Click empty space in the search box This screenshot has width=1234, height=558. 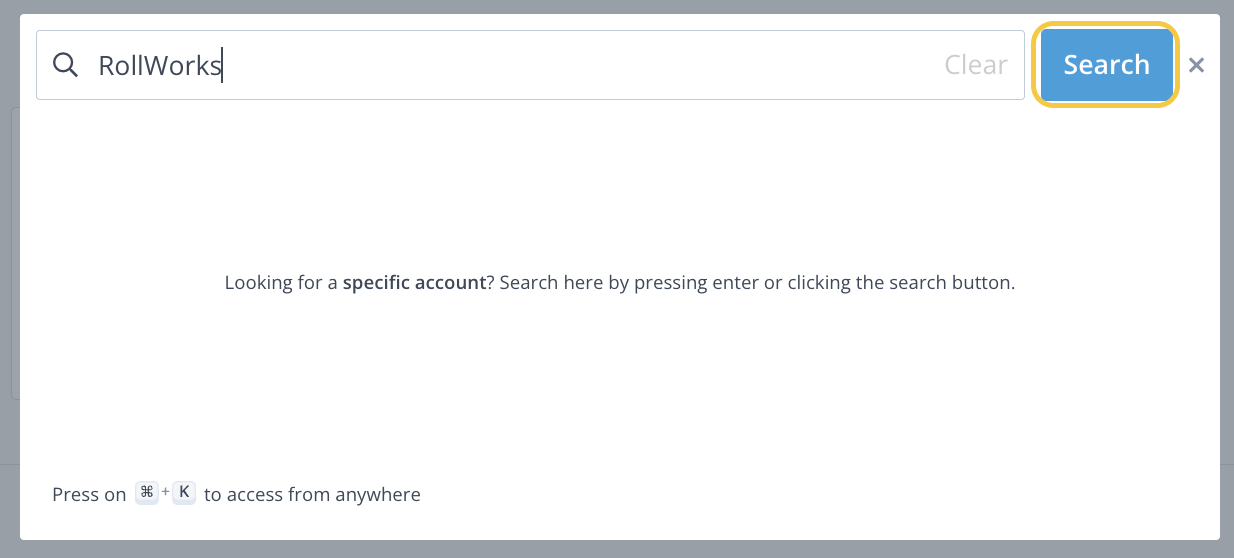click(600, 66)
